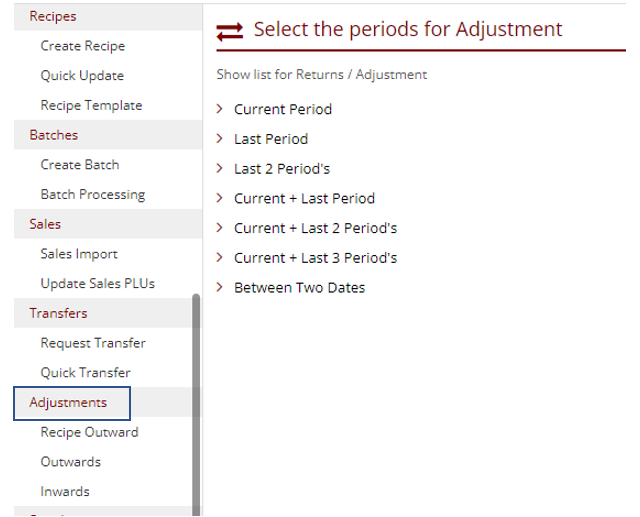The height and width of the screenshot is (517, 640).
Task: Open the Transfers menu section
Action: click(58, 313)
